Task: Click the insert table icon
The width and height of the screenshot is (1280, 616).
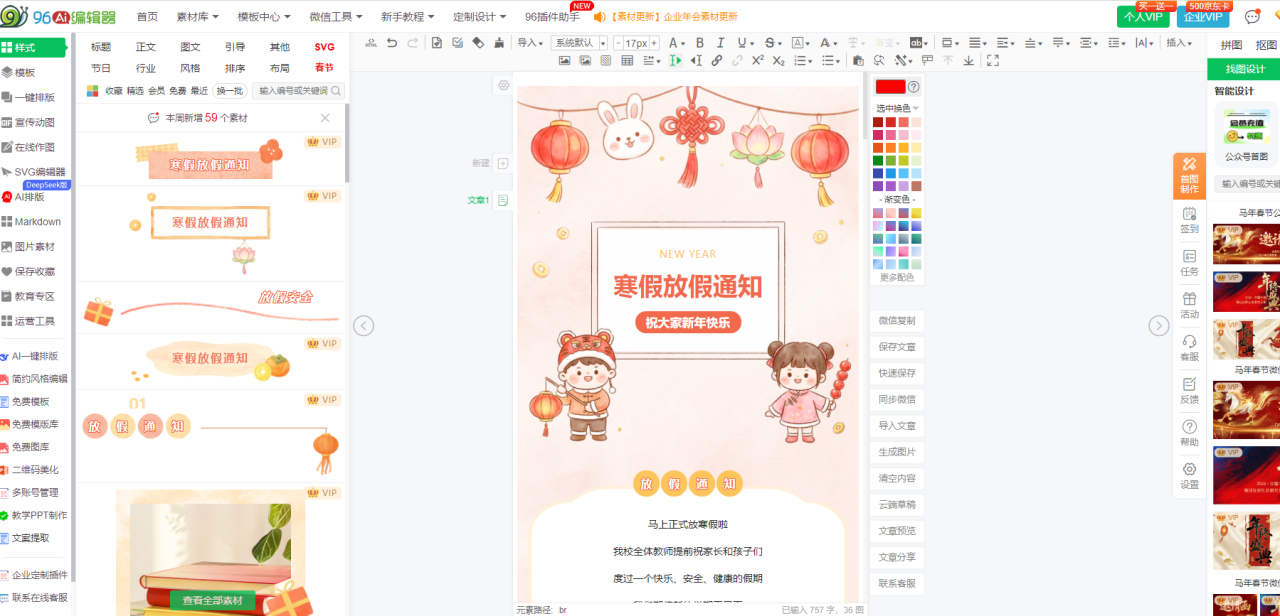Action: point(627,61)
